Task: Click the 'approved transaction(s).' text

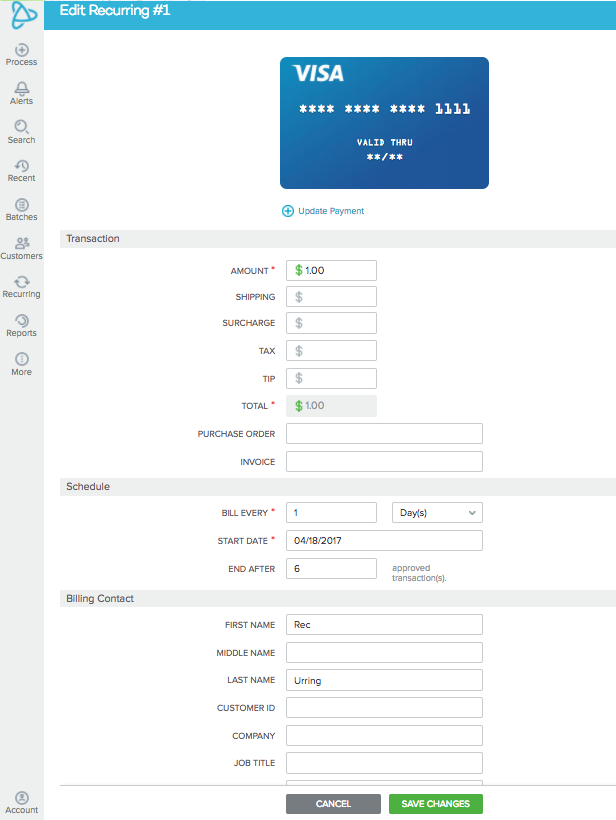Action: (x=419, y=573)
